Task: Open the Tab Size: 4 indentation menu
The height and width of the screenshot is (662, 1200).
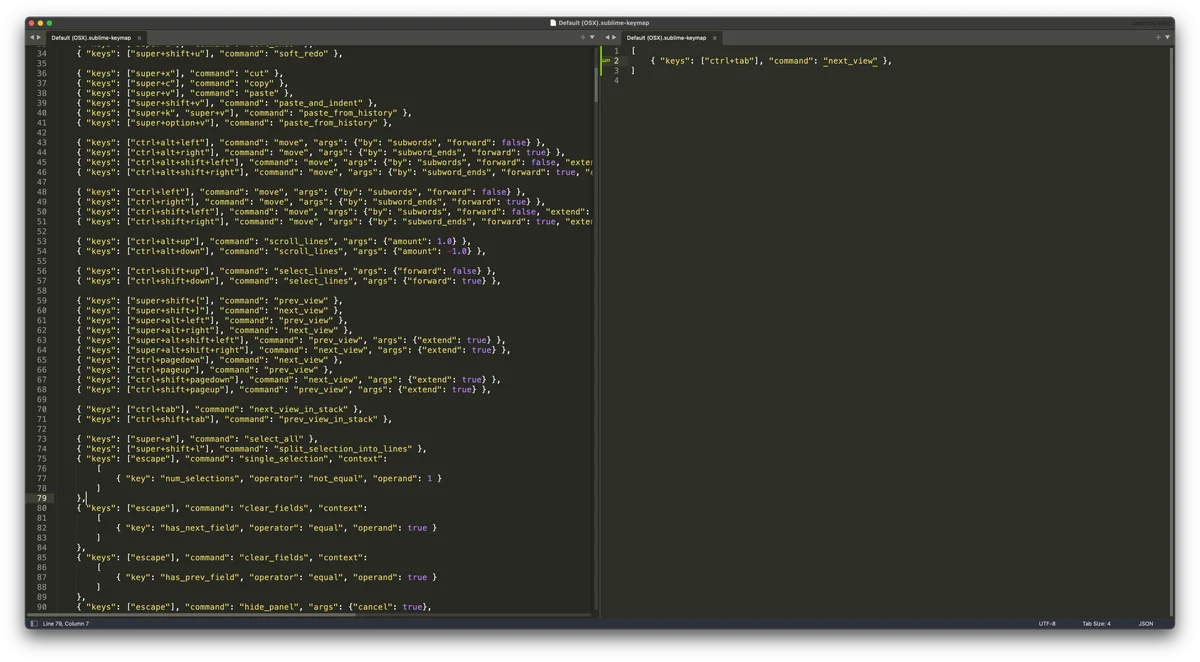Action: point(1096,624)
